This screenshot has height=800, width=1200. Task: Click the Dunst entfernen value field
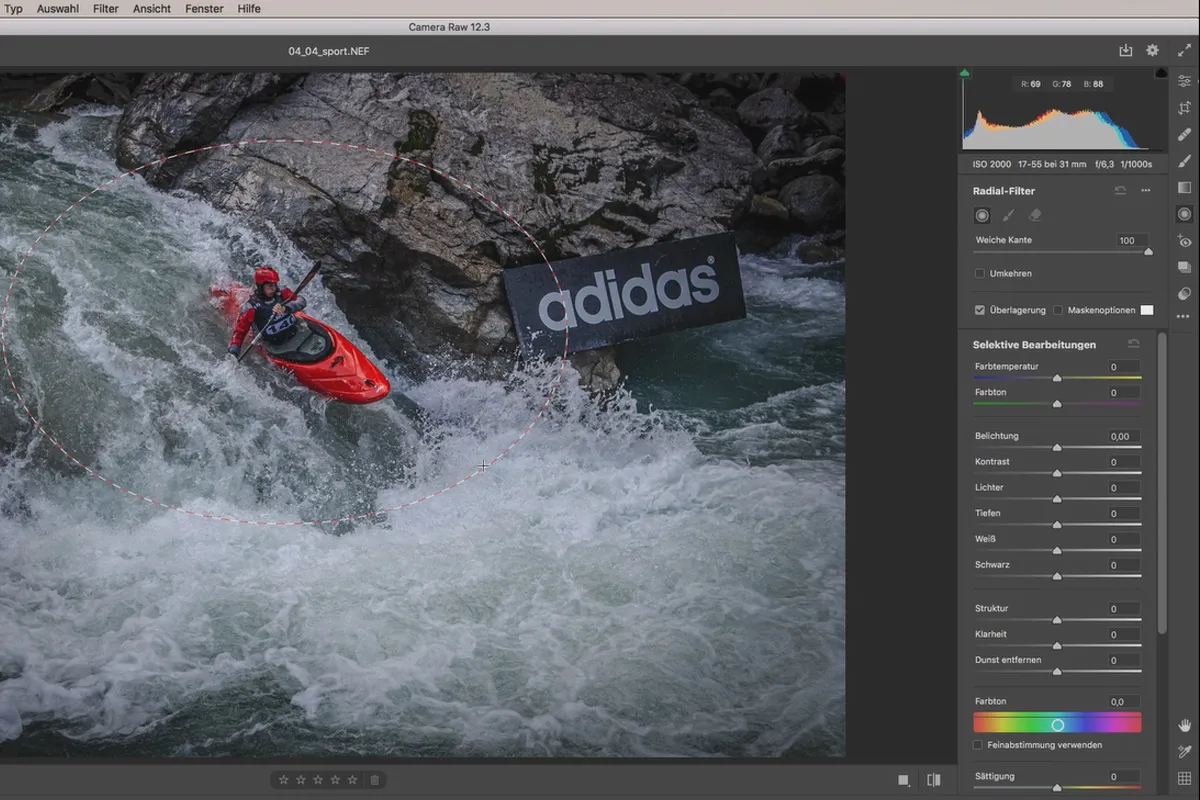tap(1123, 661)
